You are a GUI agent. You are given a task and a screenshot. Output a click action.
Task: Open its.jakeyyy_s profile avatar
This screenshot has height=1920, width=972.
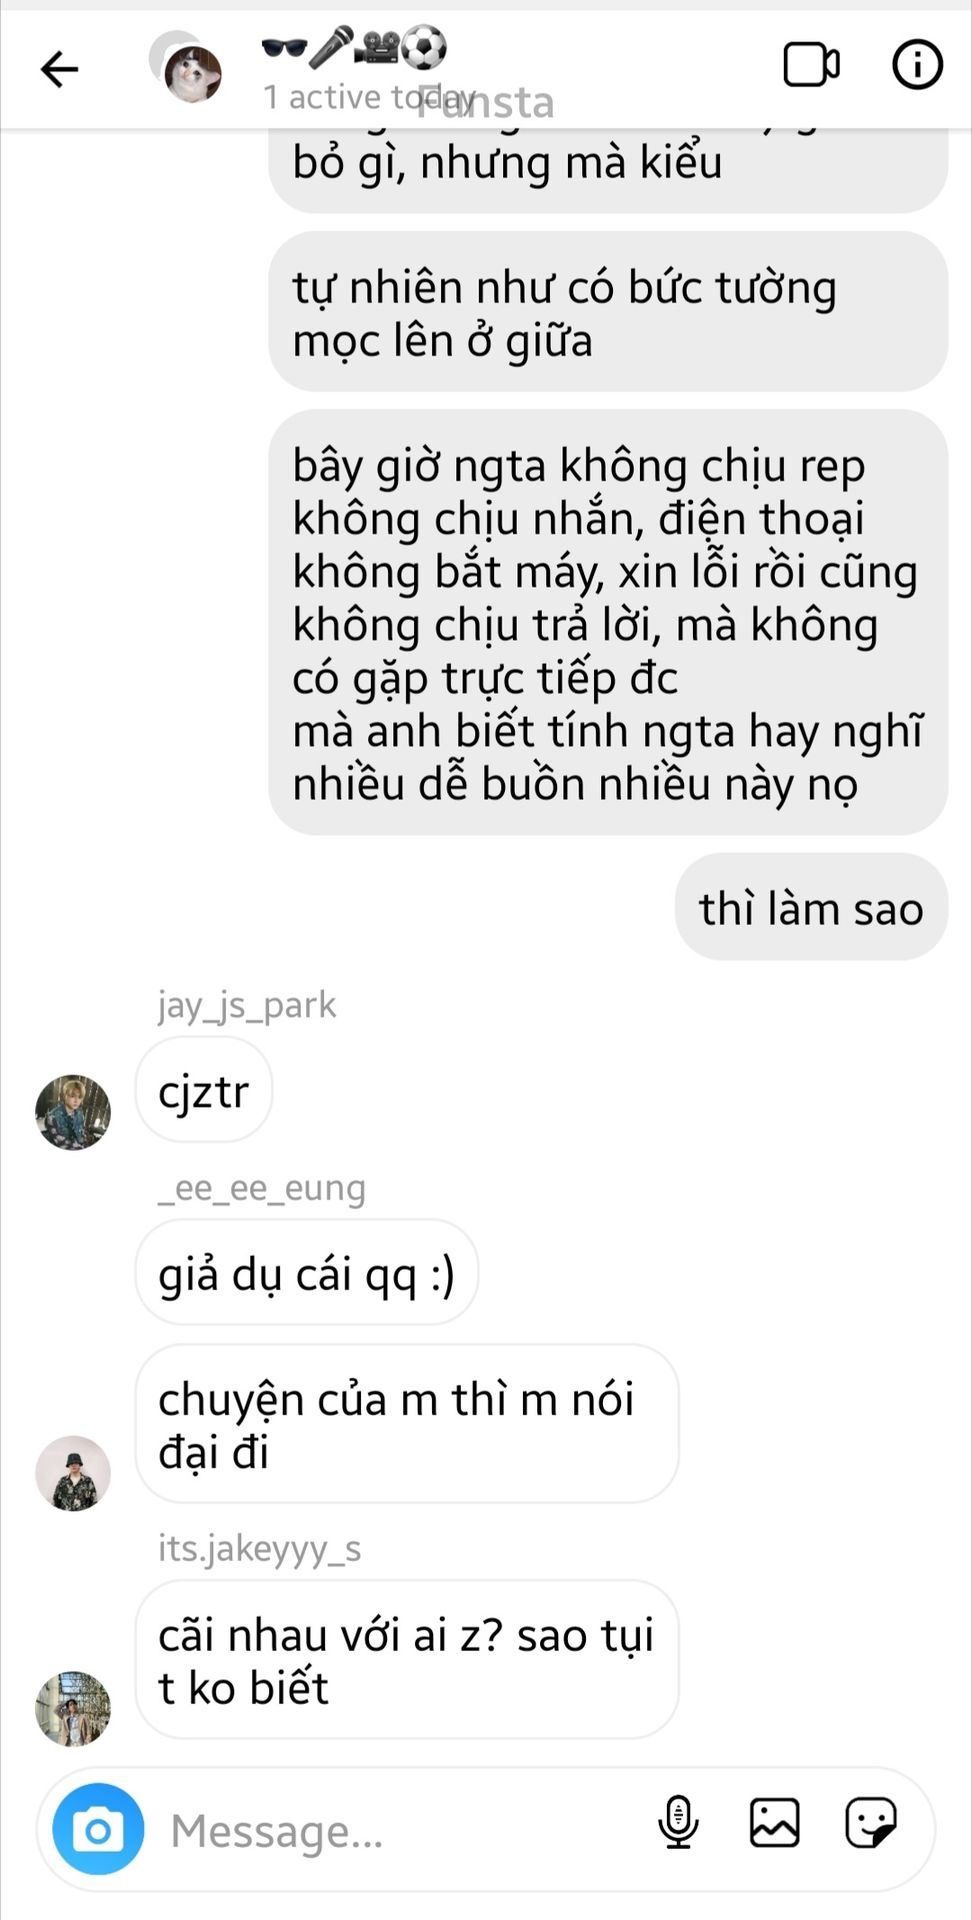click(x=73, y=1708)
